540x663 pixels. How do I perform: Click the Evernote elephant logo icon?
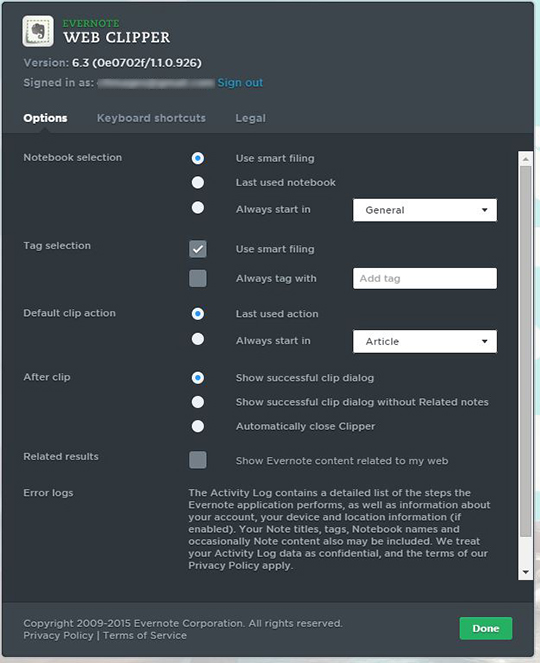coord(38,31)
